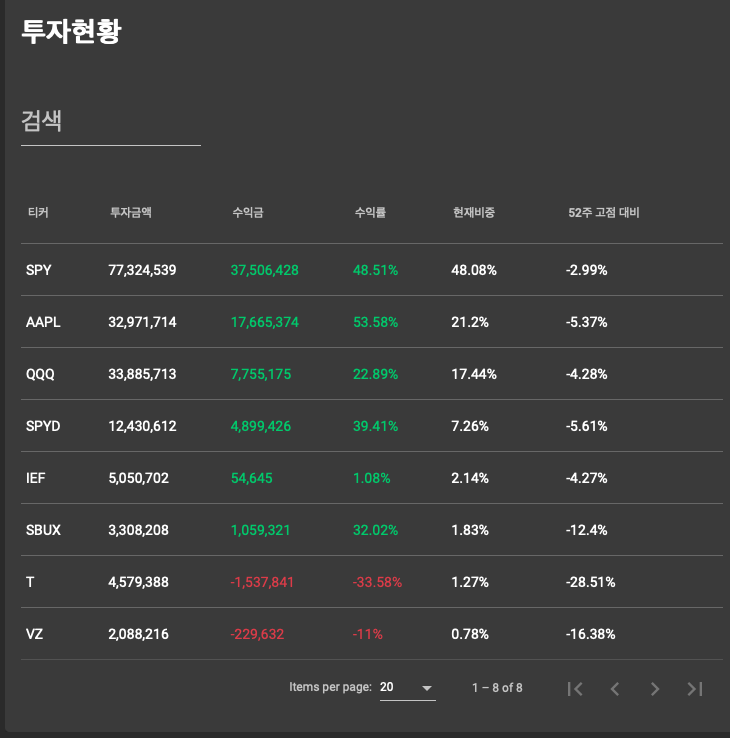Viewport: 730px width, 738px height.
Task: Sort by the 현재비중 column header
Action: coord(474,213)
